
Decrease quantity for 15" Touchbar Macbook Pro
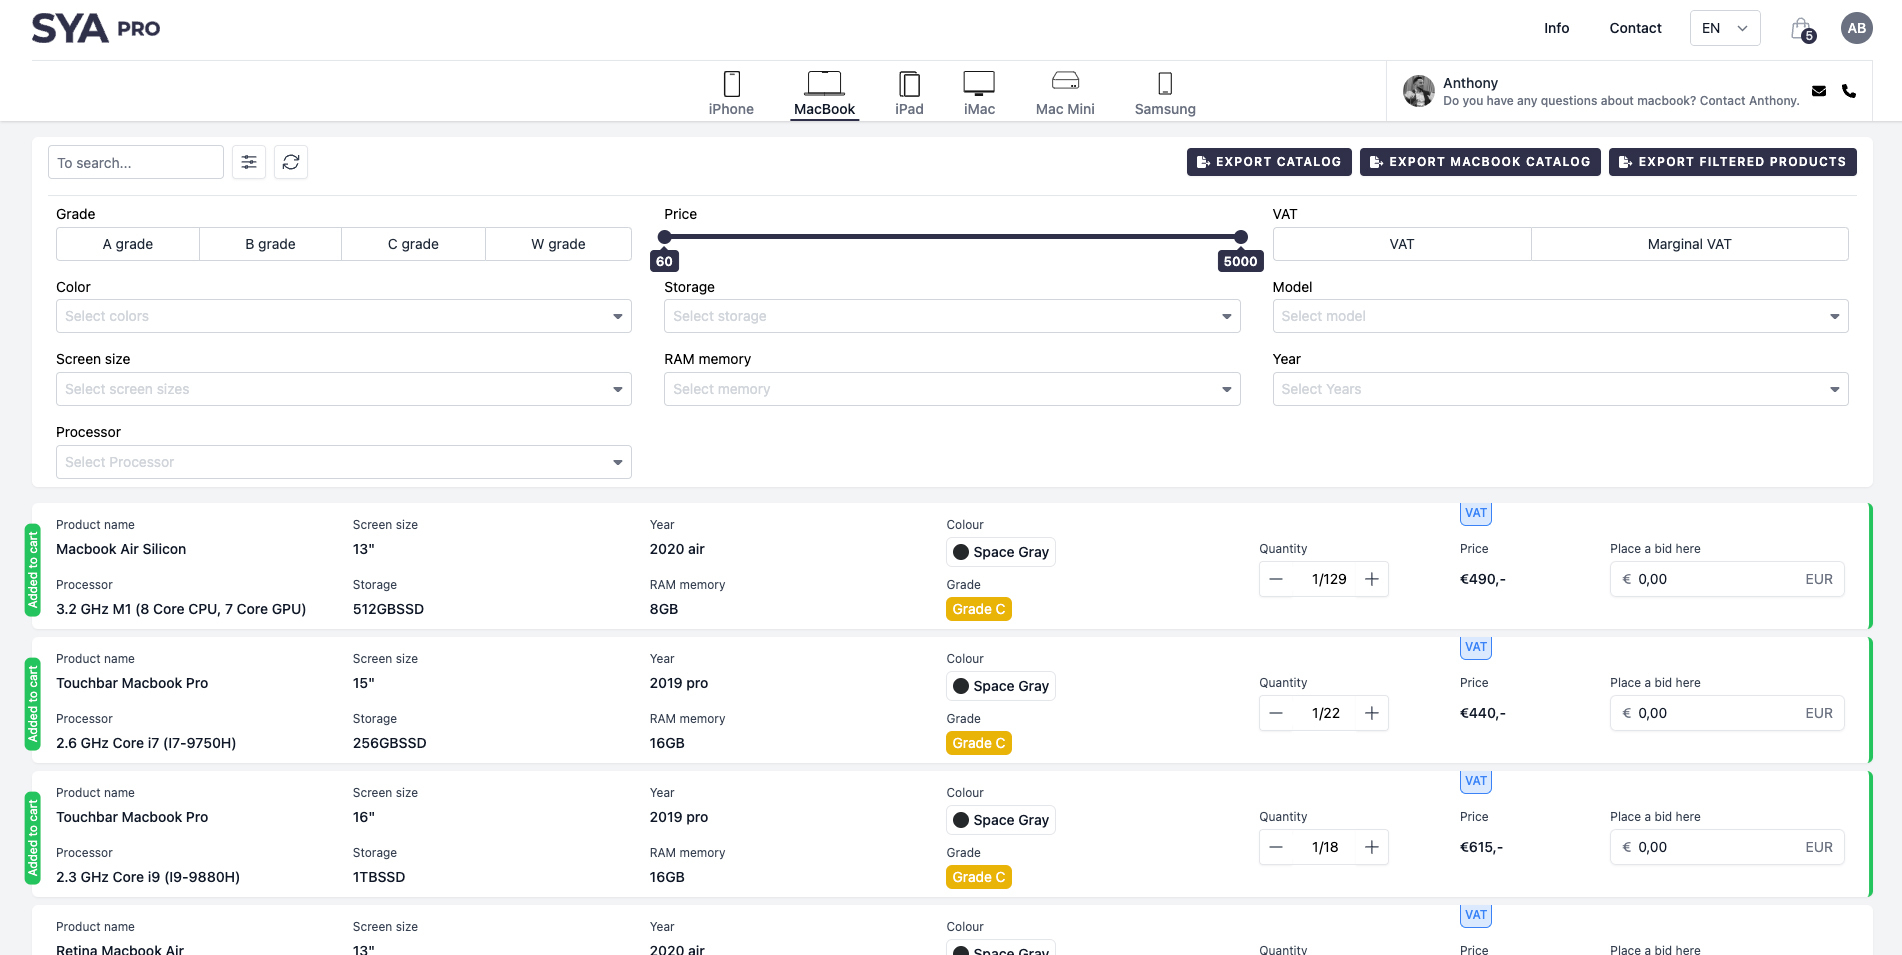tap(1276, 713)
